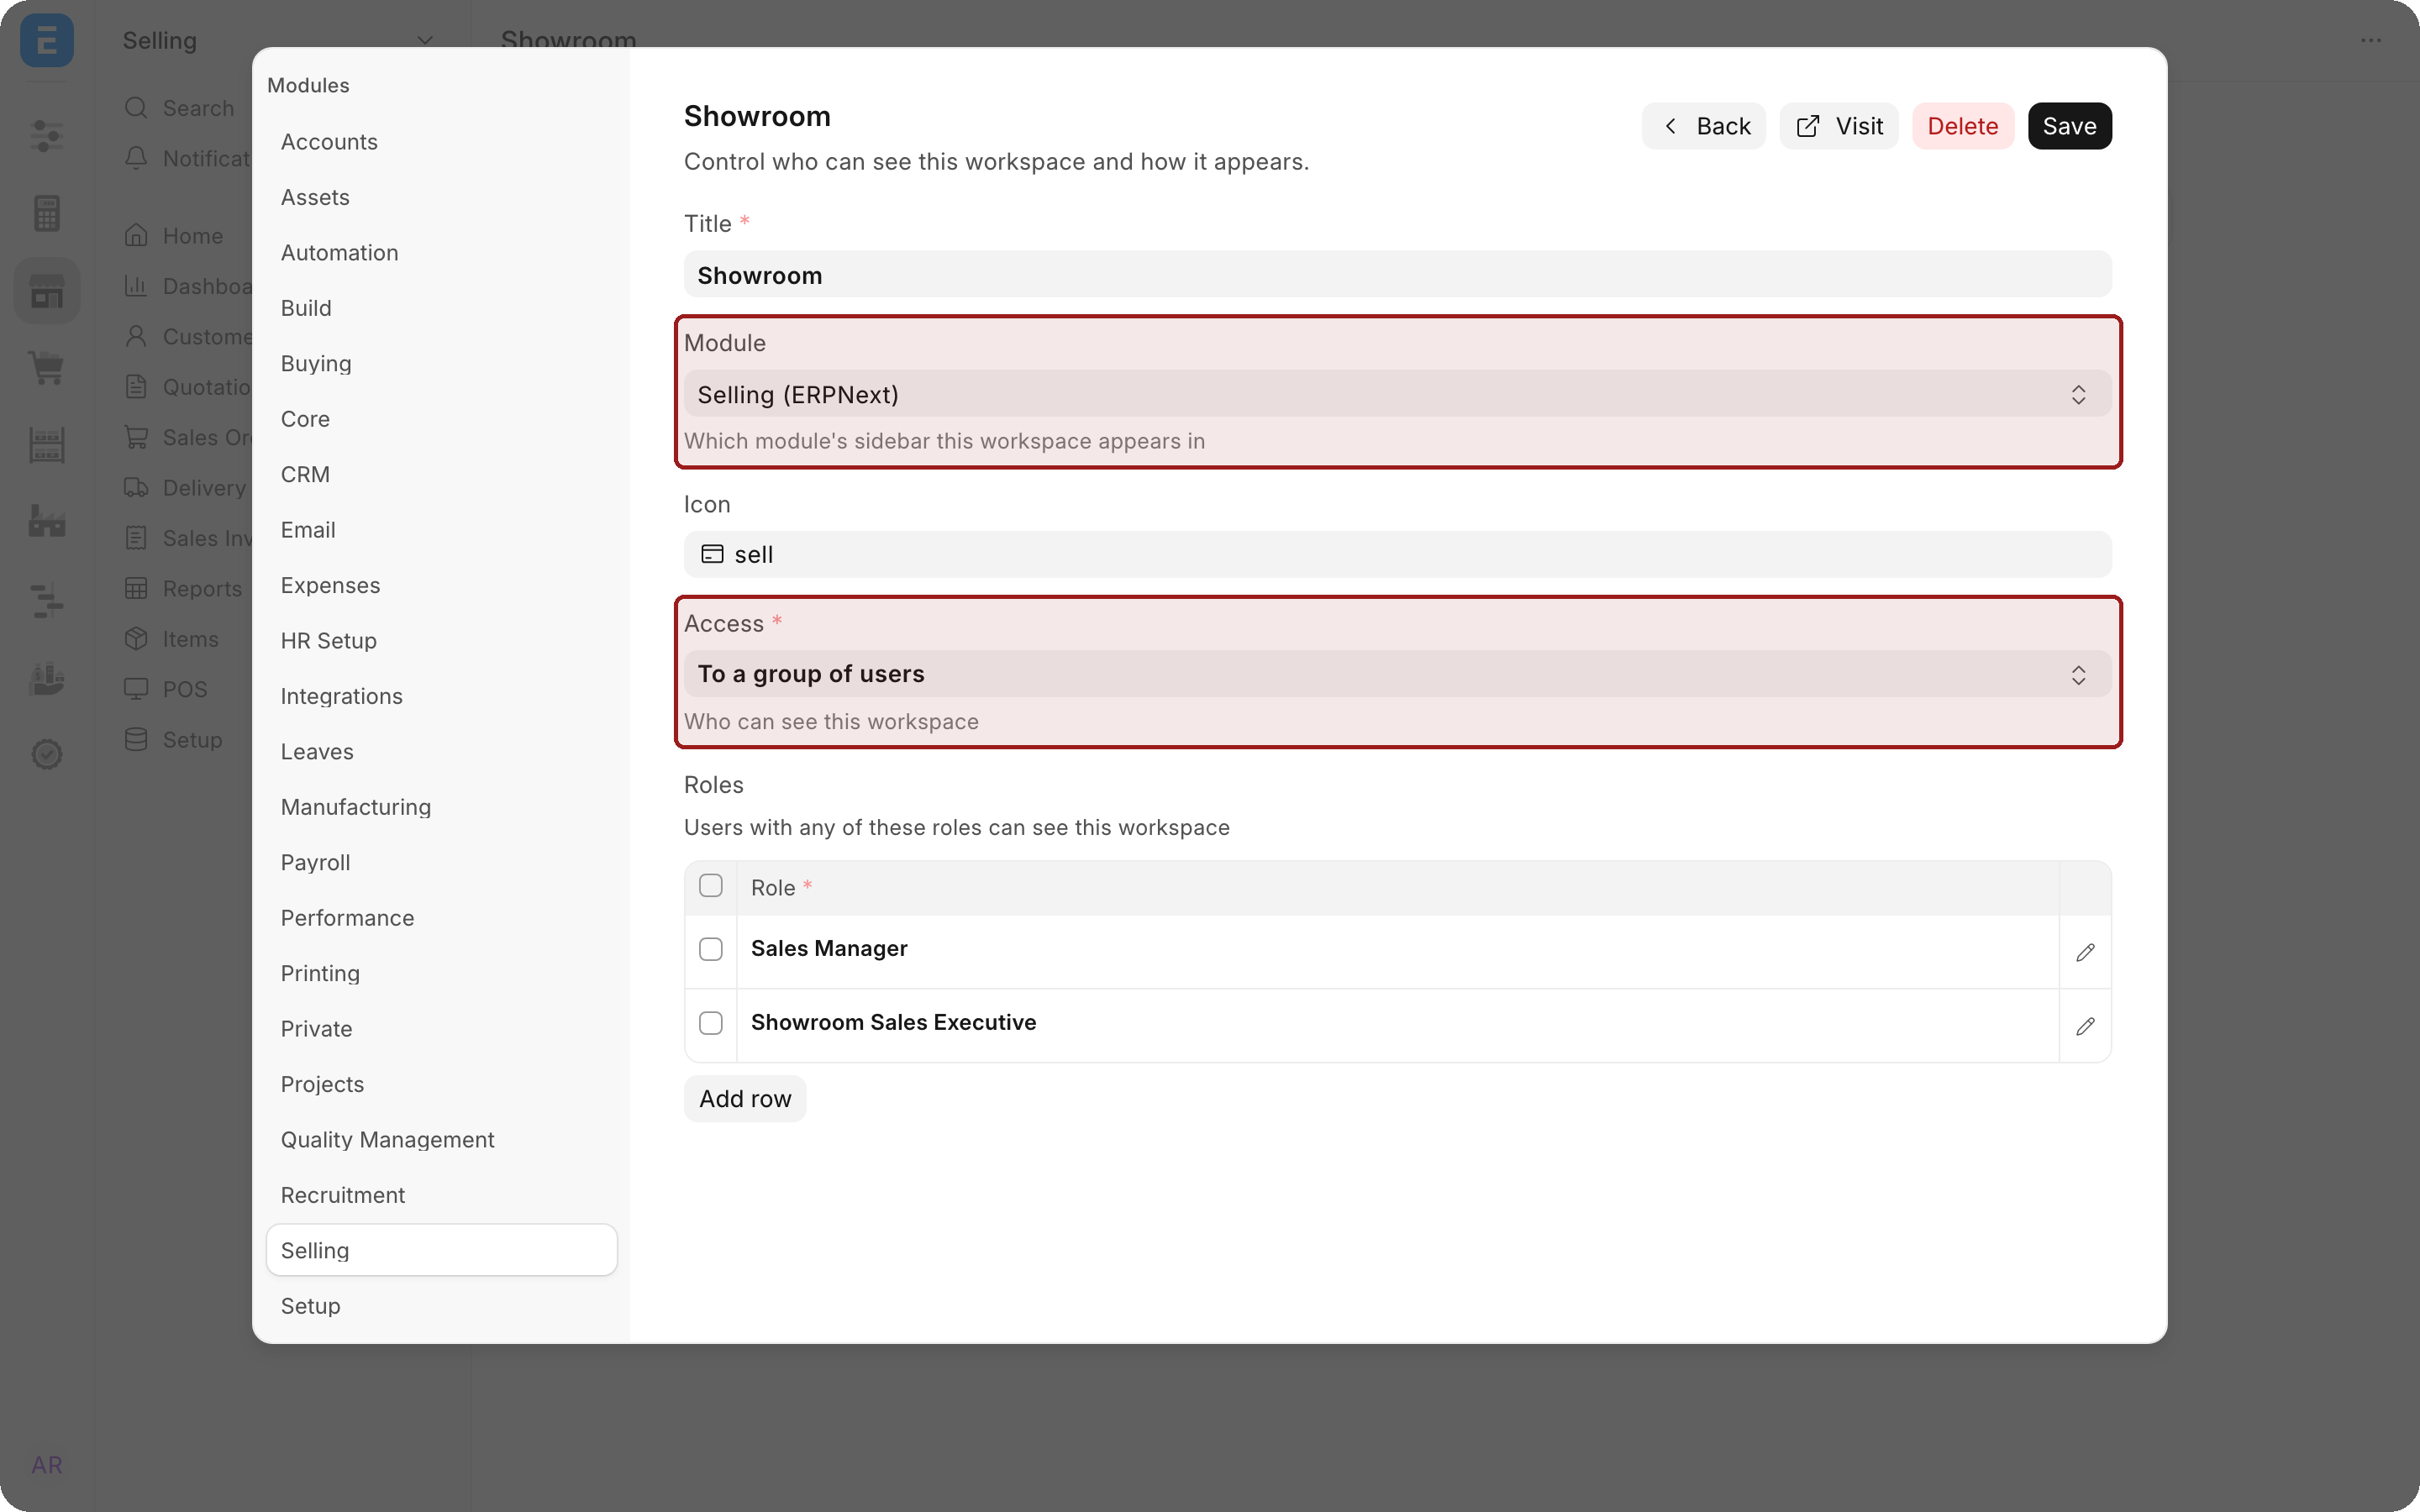Screen dimensions: 2420x1512
Task: Open the factory Manufacturing icon in left rail
Action: click(x=47, y=521)
